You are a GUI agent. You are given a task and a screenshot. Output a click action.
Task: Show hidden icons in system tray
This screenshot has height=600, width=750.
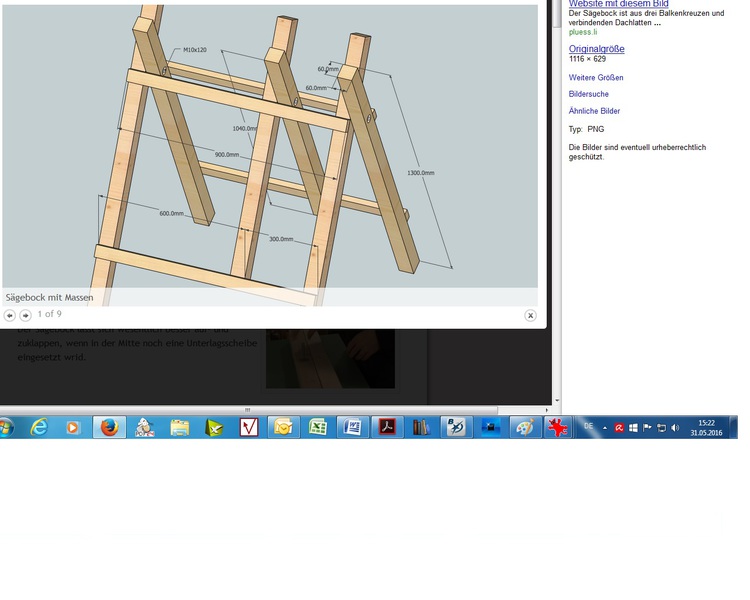pyautogui.click(x=606, y=427)
